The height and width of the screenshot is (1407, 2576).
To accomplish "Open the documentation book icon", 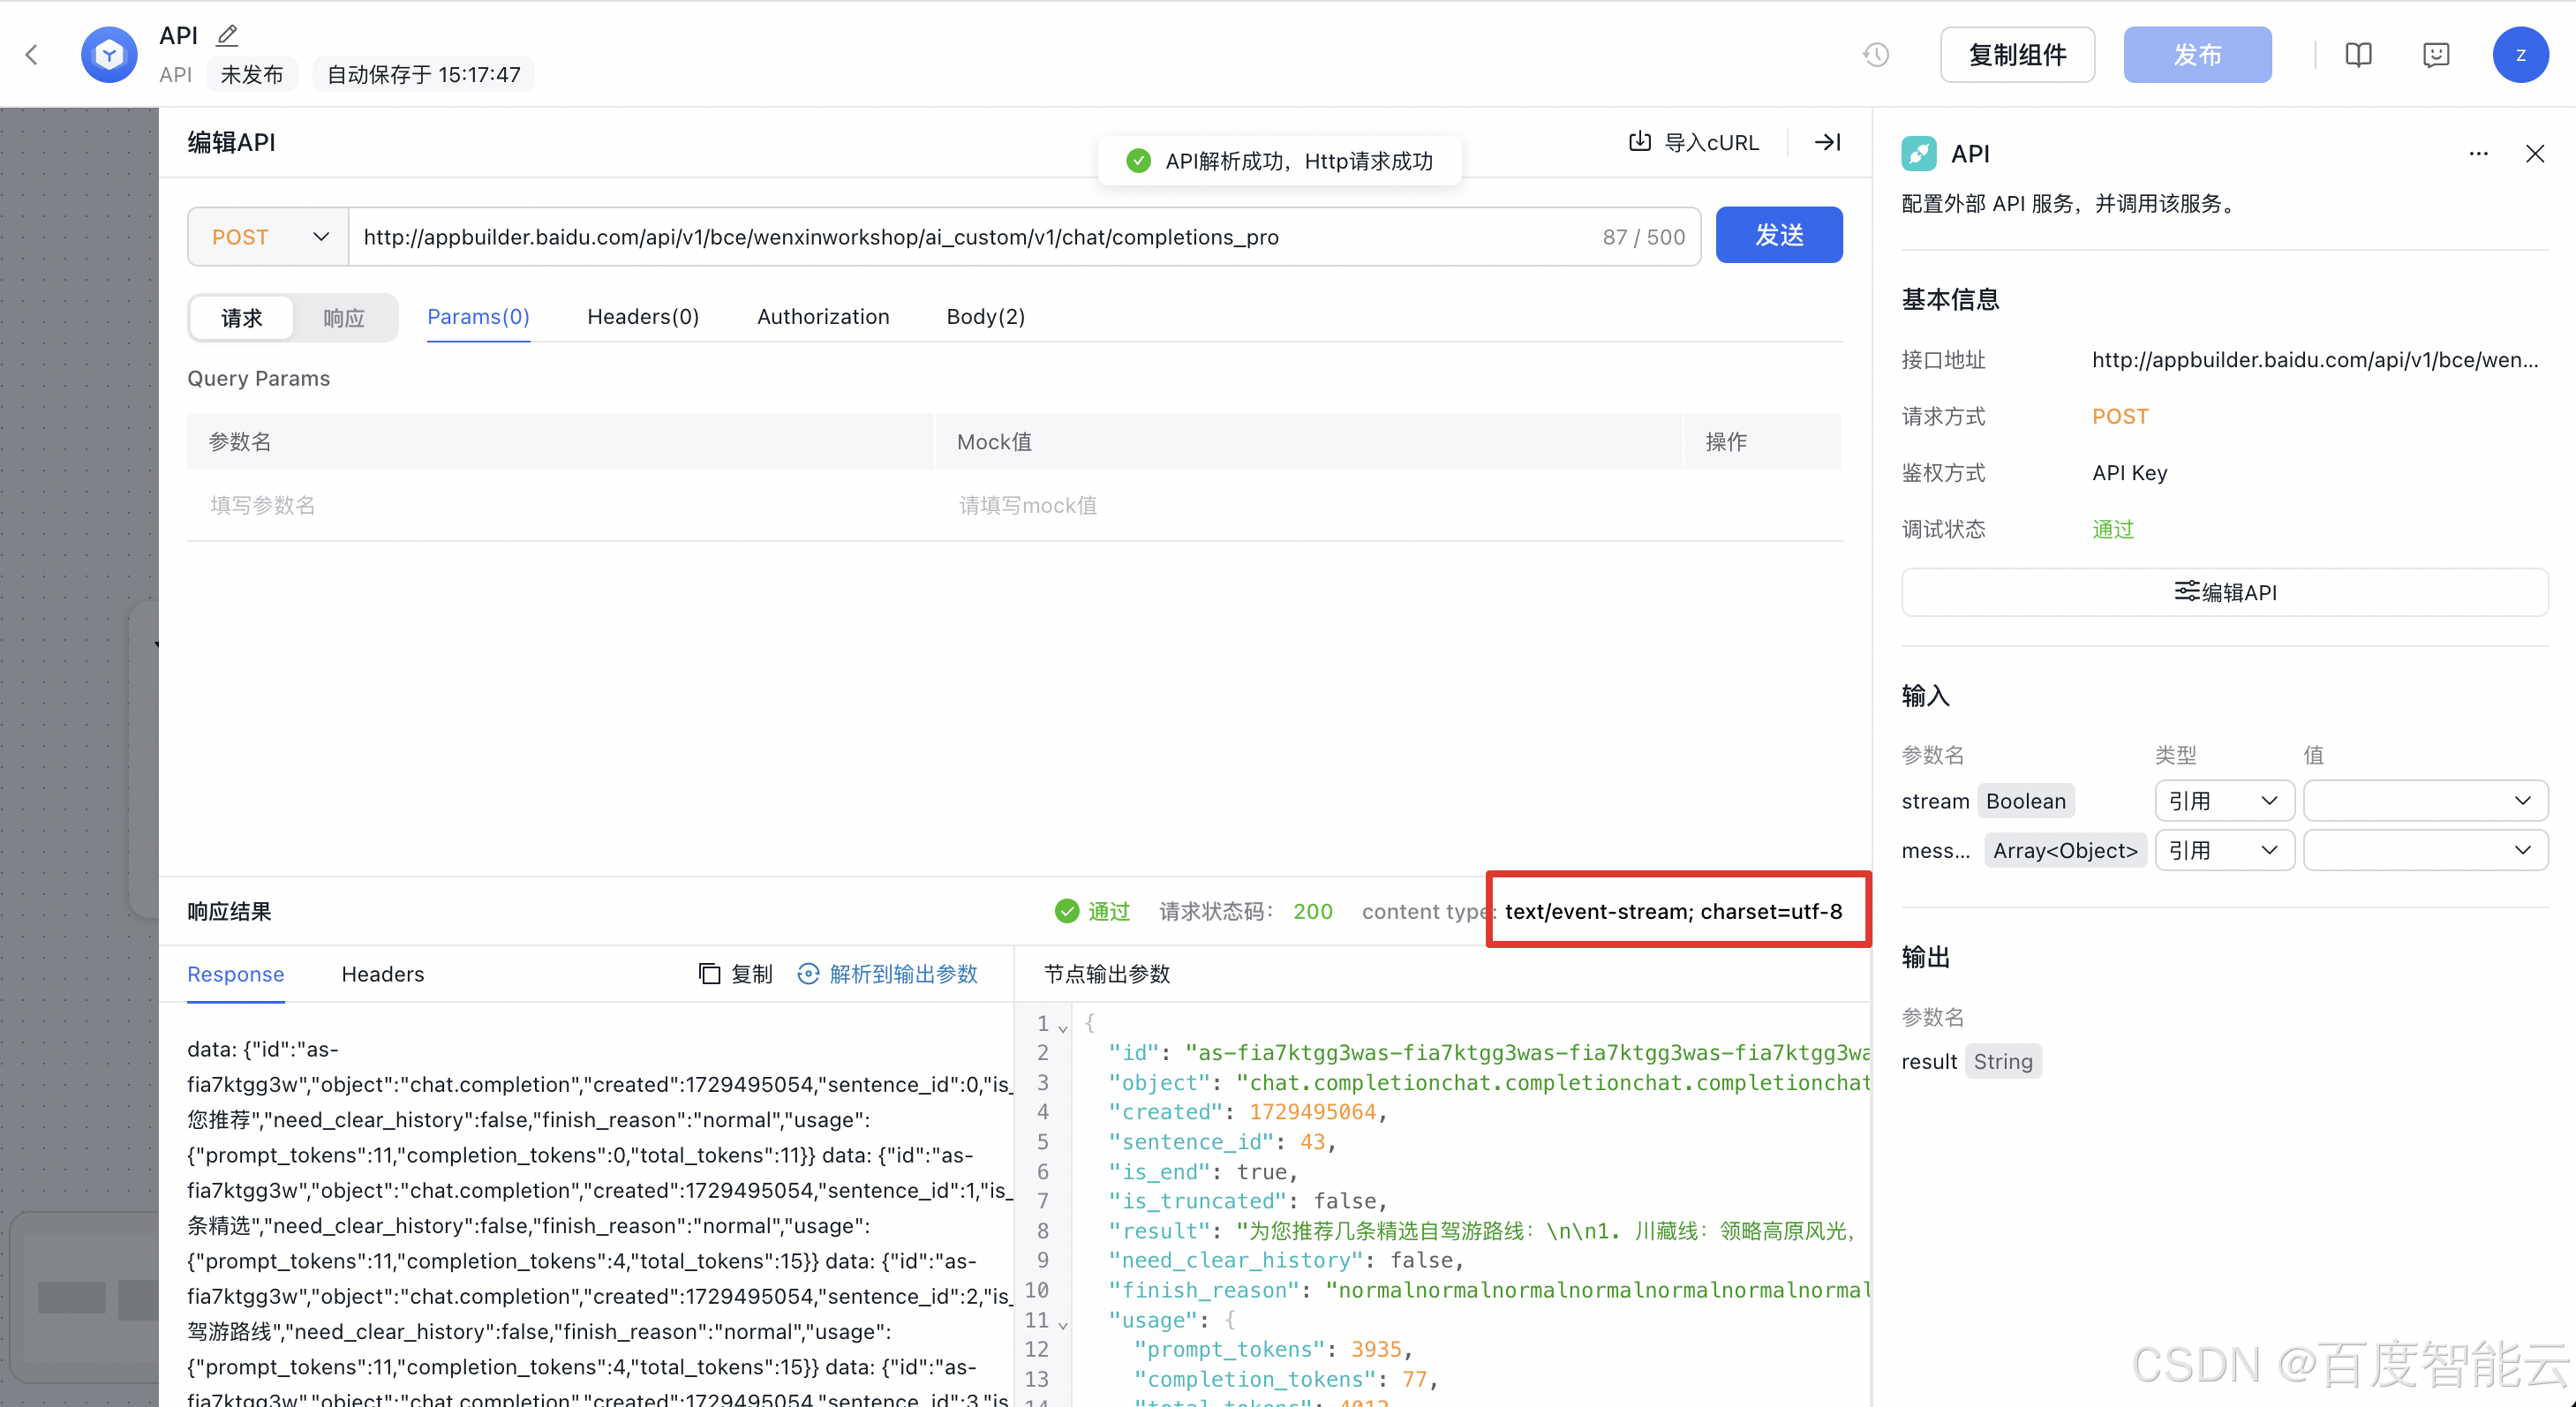I will pyautogui.click(x=2358, y=54).
